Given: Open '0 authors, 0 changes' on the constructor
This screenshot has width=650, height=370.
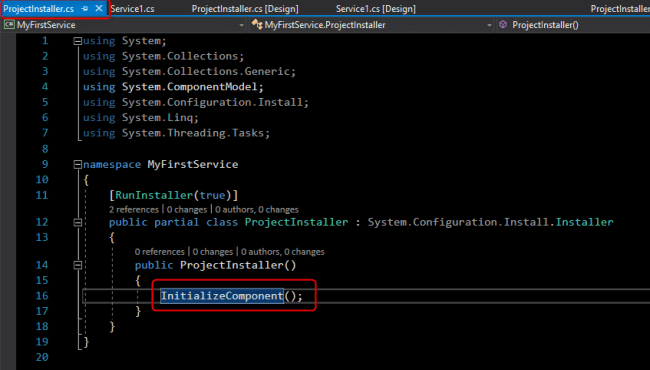Looking at the screenshot, I should point(283,252).
